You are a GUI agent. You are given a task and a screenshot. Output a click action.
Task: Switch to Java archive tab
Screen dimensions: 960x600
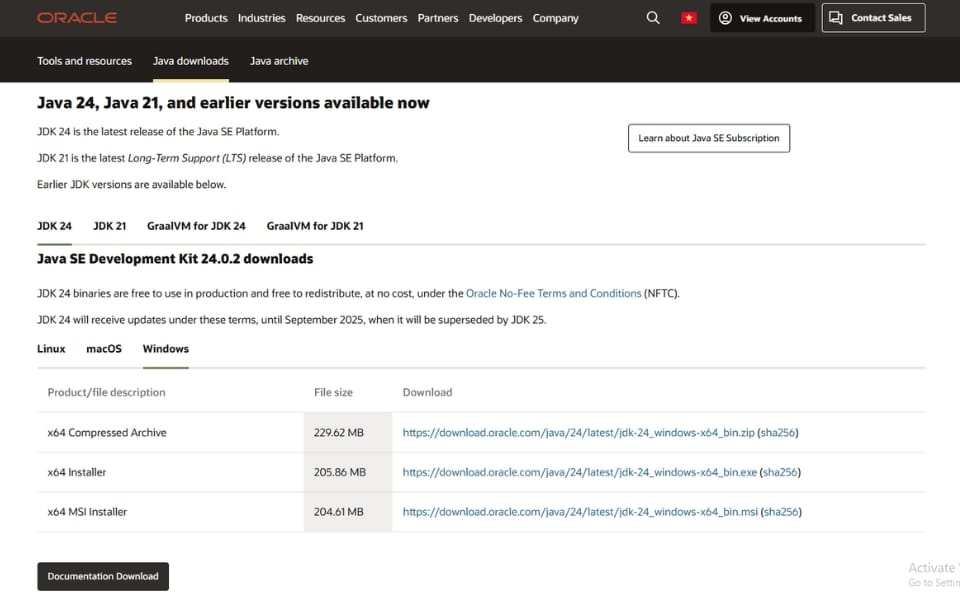279,61
